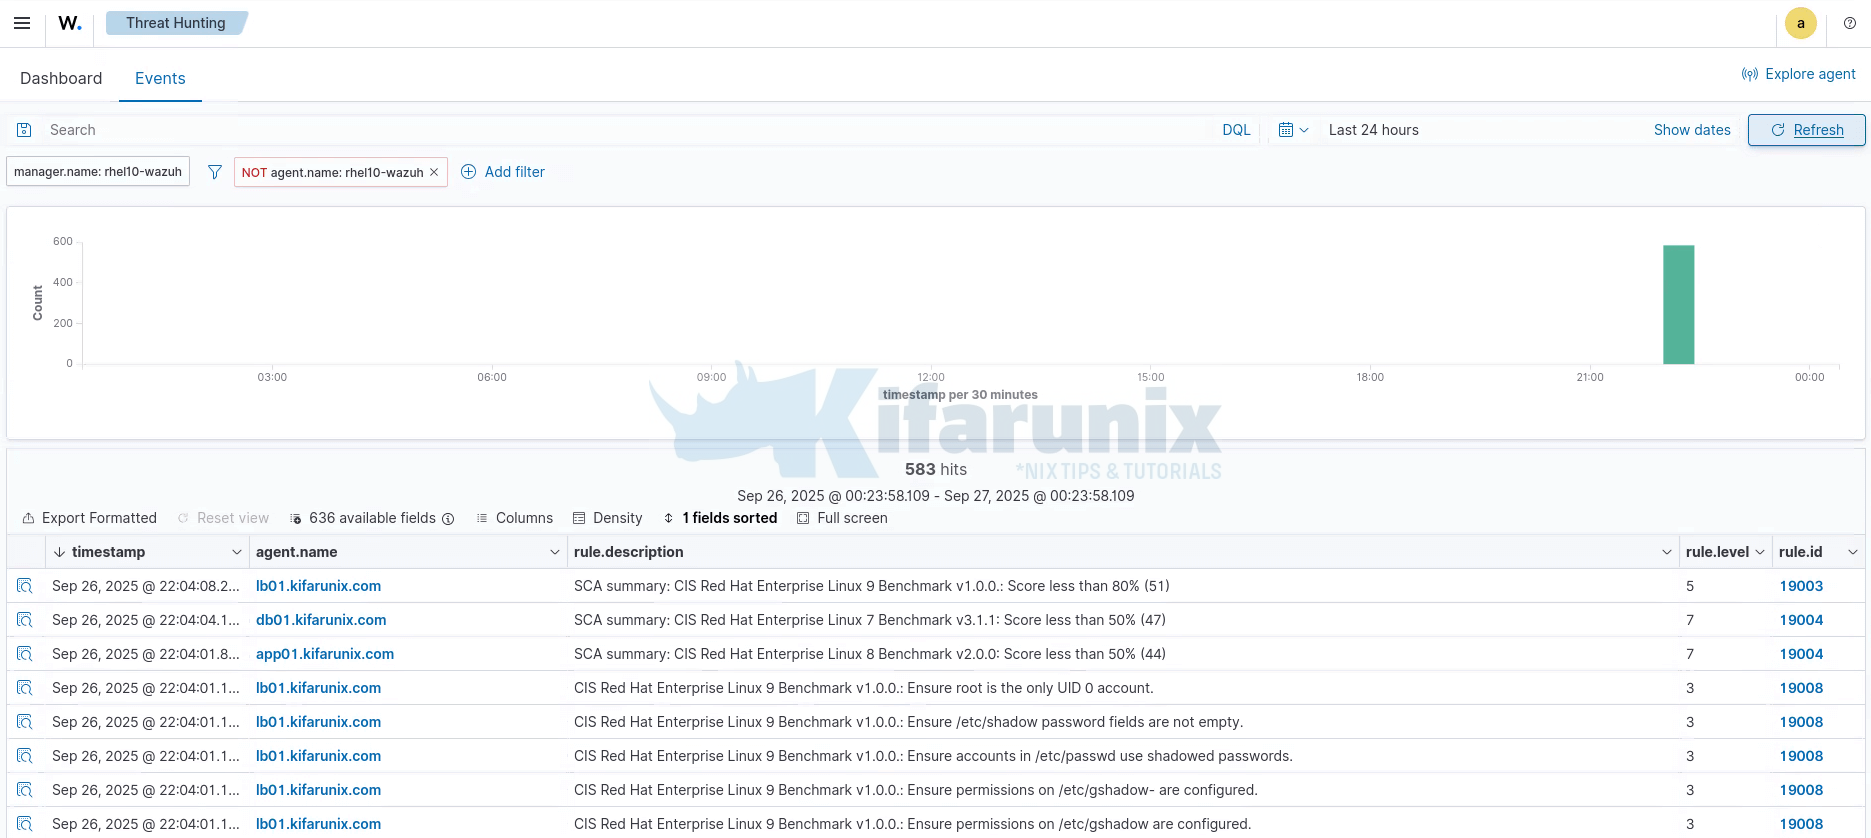Click Export Formatted button

90,518
